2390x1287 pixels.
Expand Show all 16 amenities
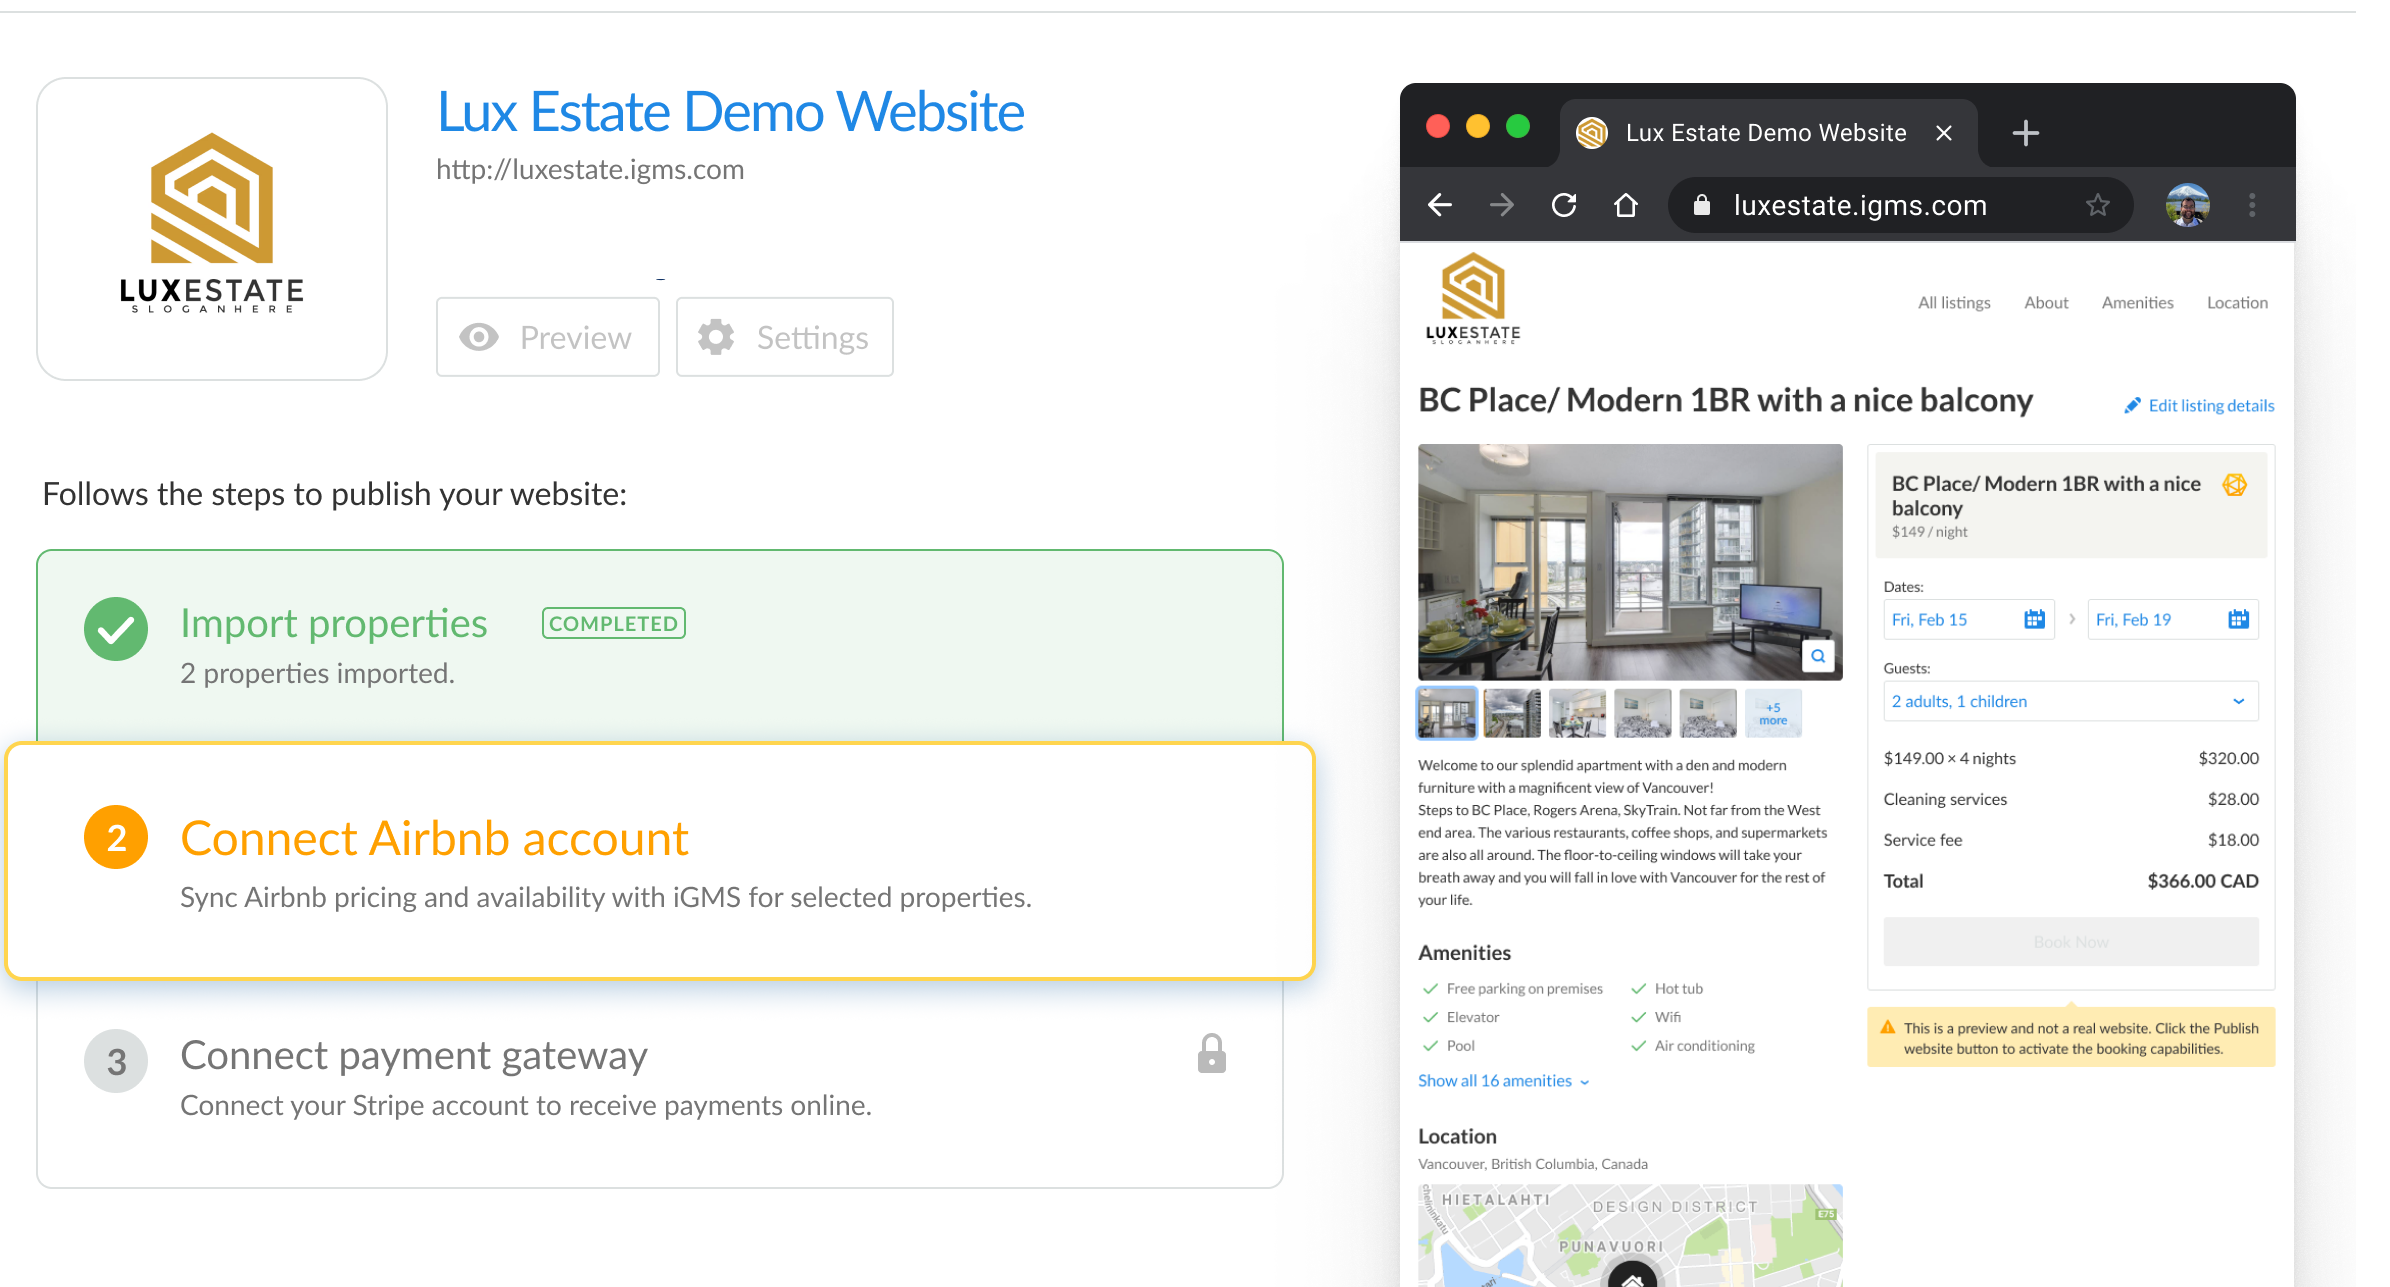pyautogui.click(x=1503, y=1080)
